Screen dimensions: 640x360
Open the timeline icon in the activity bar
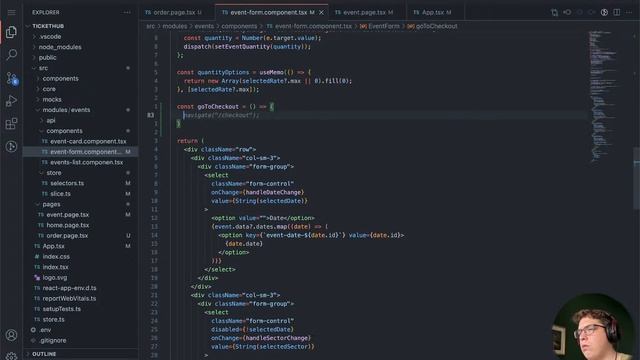pos(11,146)
